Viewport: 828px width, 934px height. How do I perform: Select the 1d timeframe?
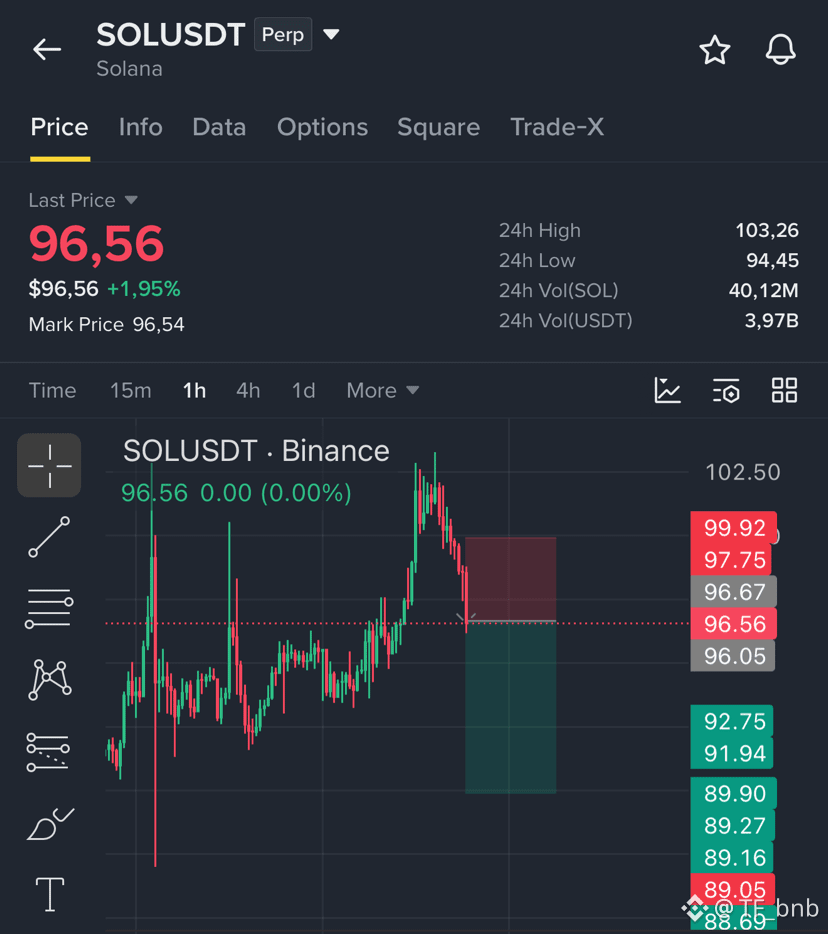point(303,391)
